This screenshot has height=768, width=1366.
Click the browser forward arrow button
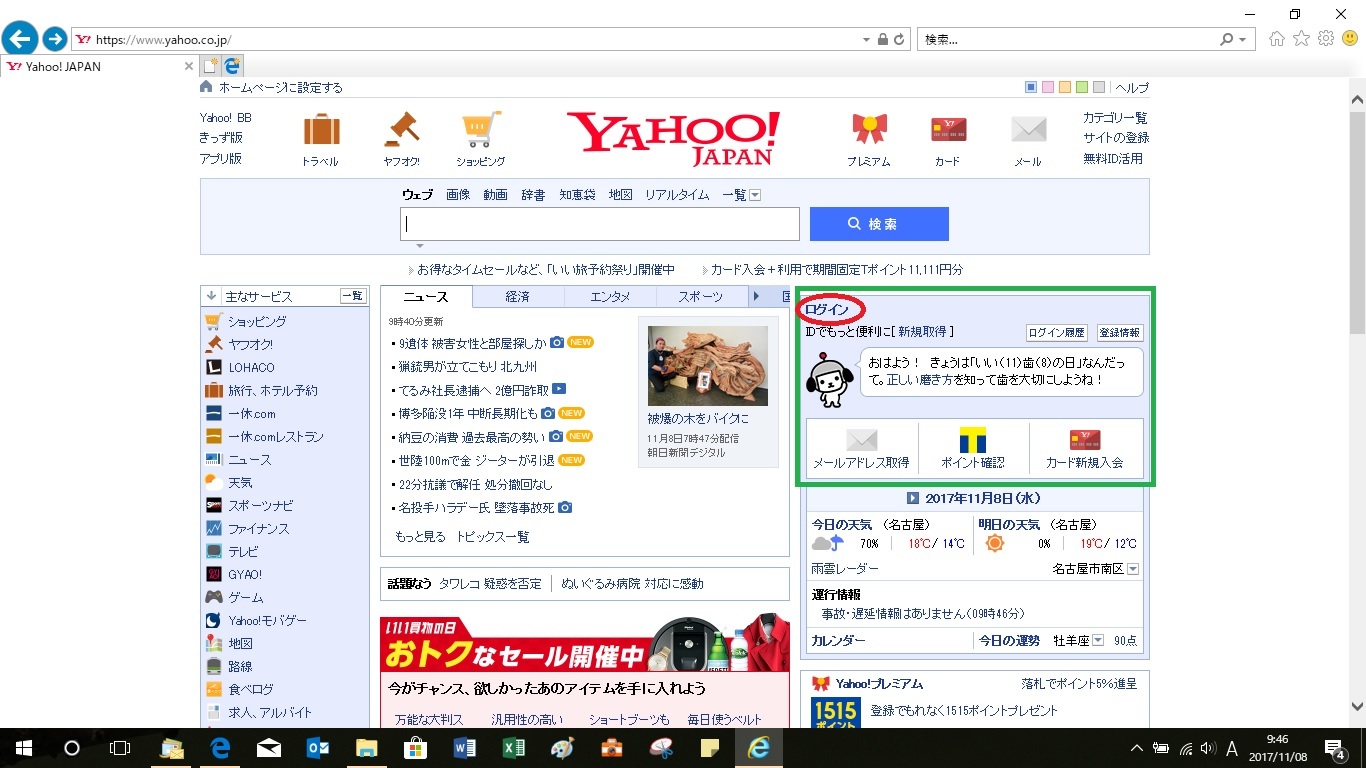tap(55, 39)
